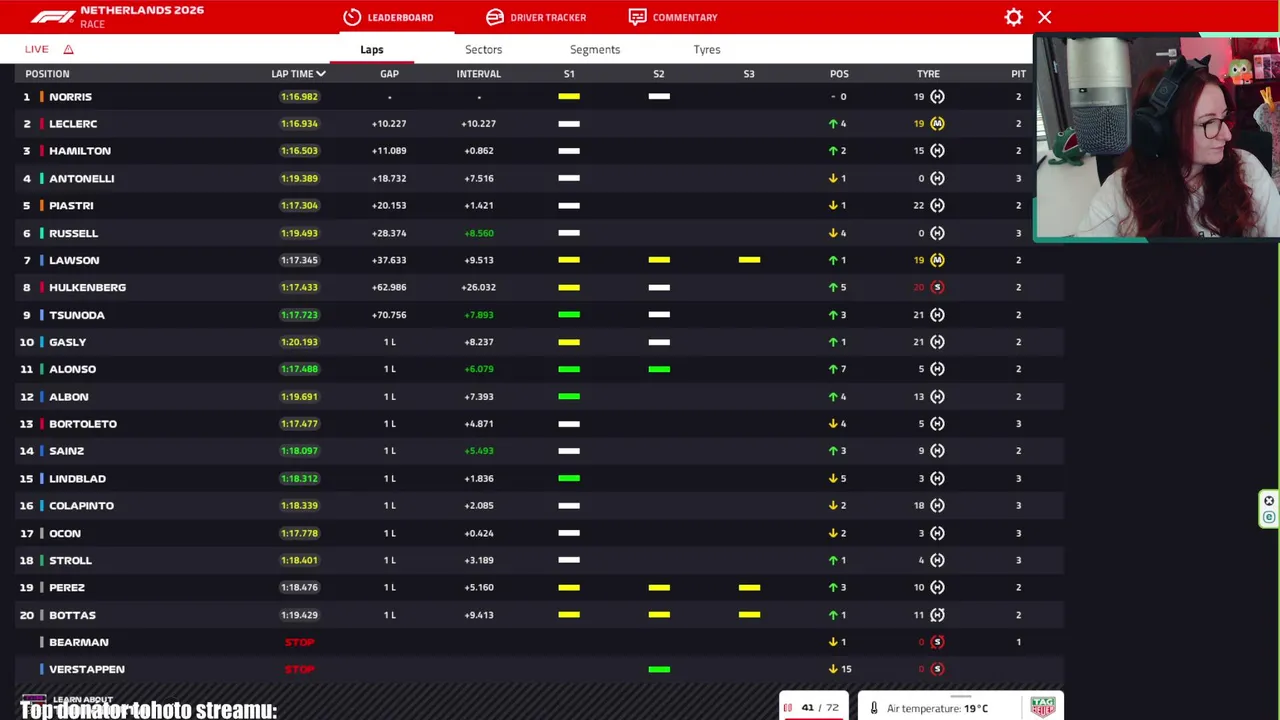This screenshot has height=720, width=1280.
Task: Click Tsunoda's tyre compound icon
Action: point(937,315)
